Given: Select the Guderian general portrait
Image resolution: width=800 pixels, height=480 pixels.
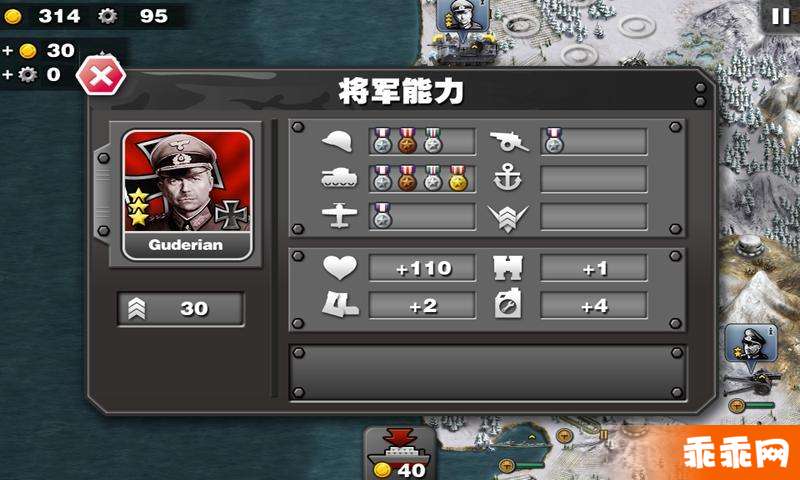Looking at the screenshot, I should point(187,194).
